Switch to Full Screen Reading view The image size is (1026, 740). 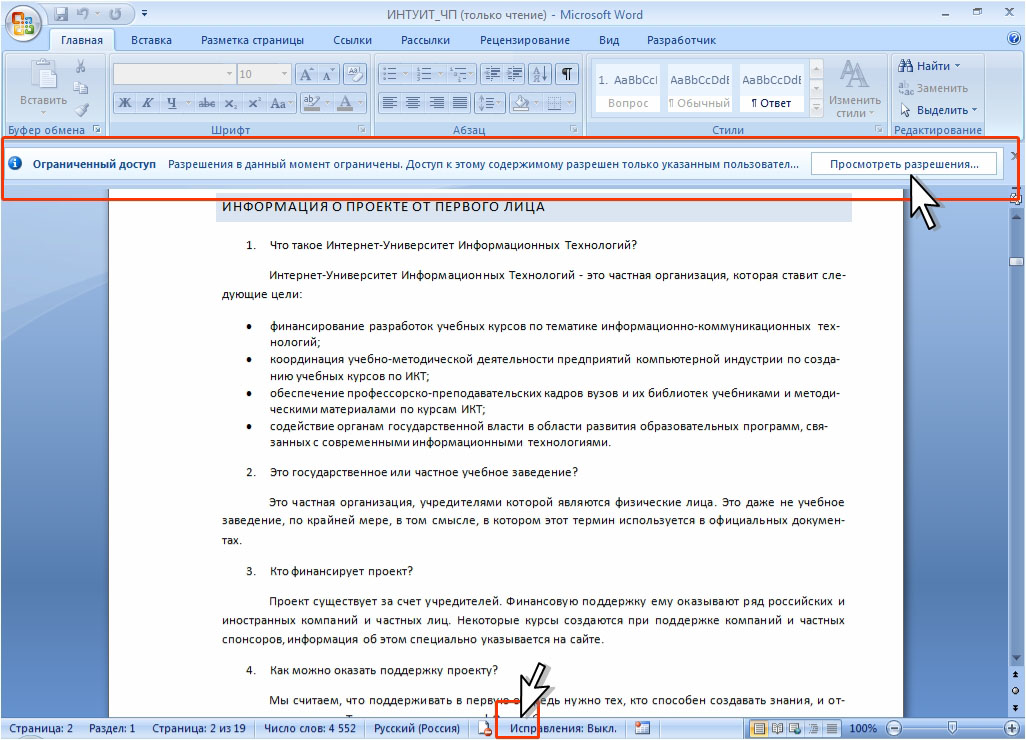pyautogui.click(x=777, y=728)
